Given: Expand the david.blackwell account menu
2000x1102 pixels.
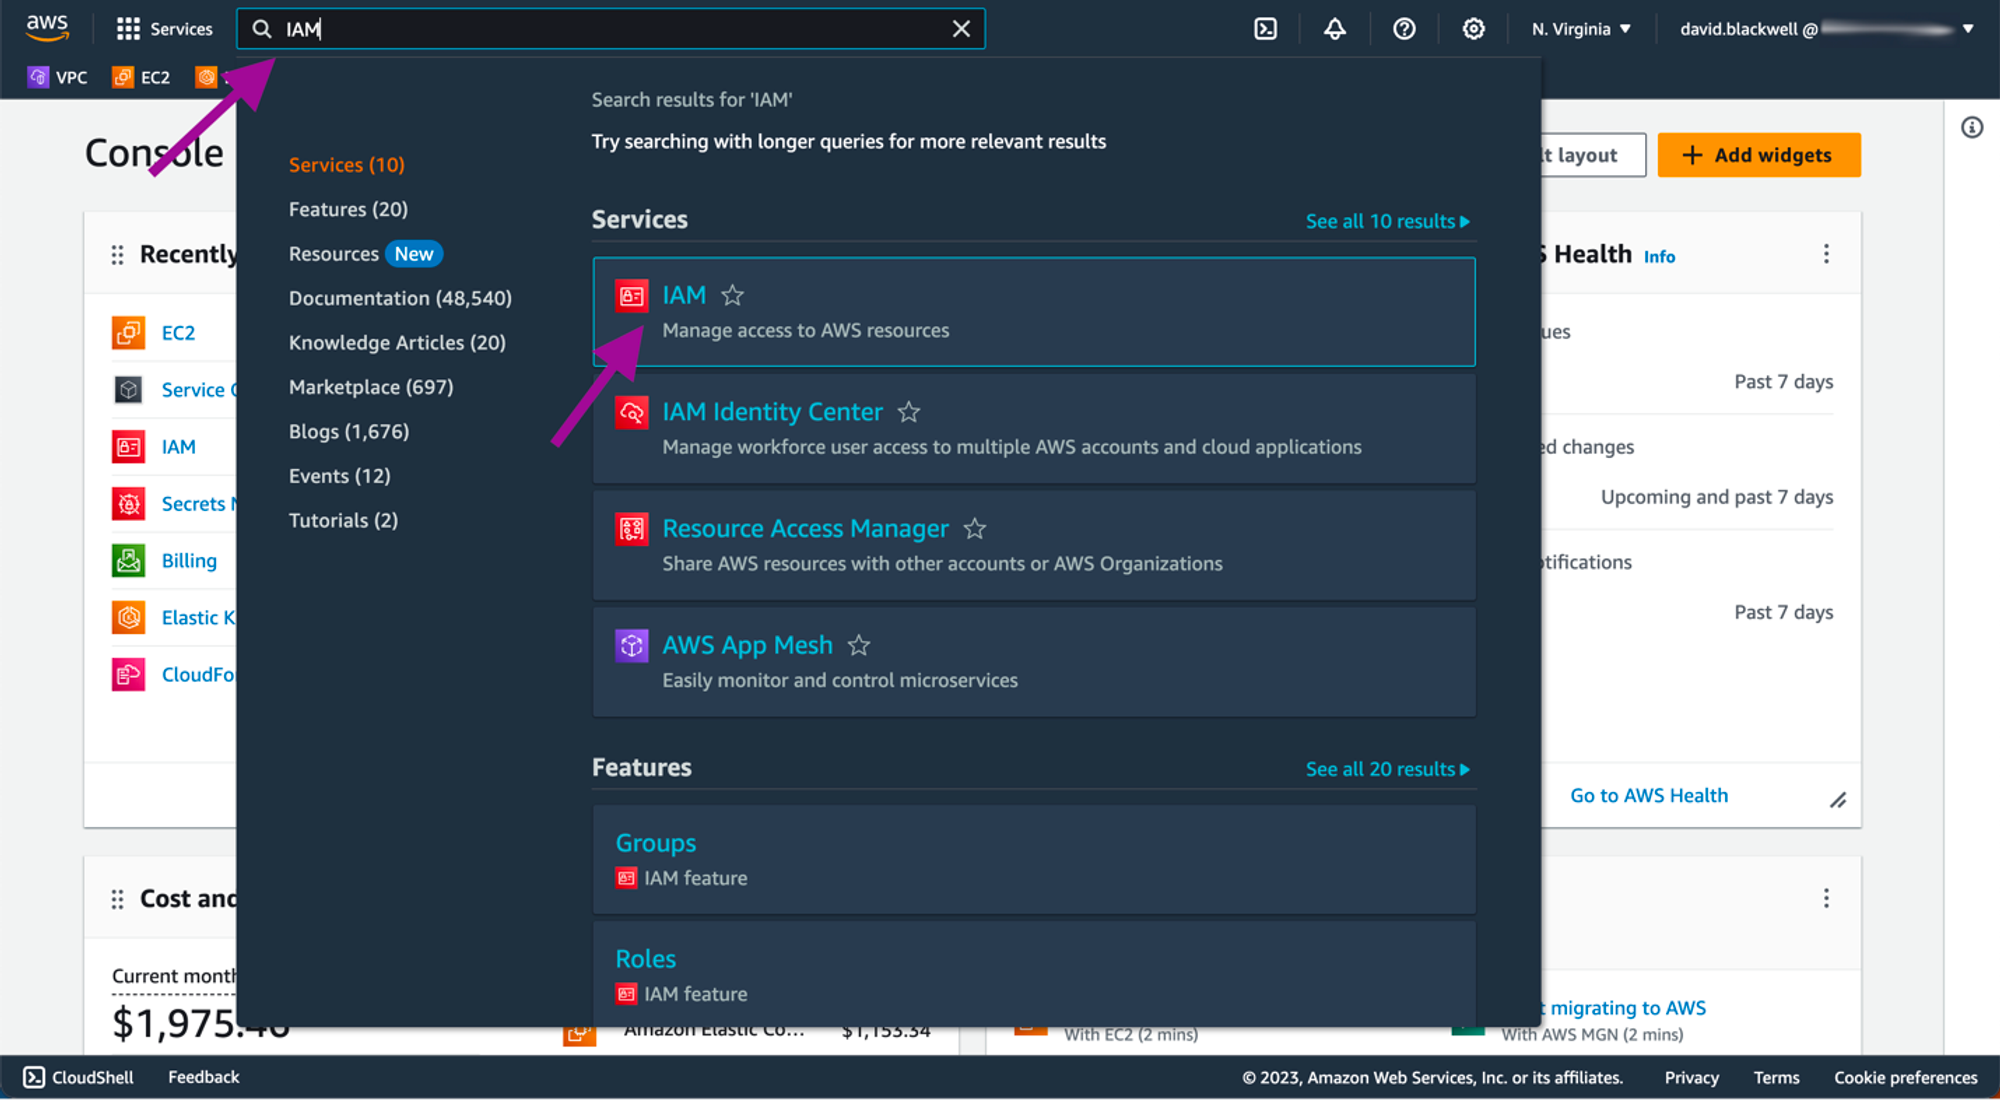Looking at the screenshot, I should point(1826,29).
